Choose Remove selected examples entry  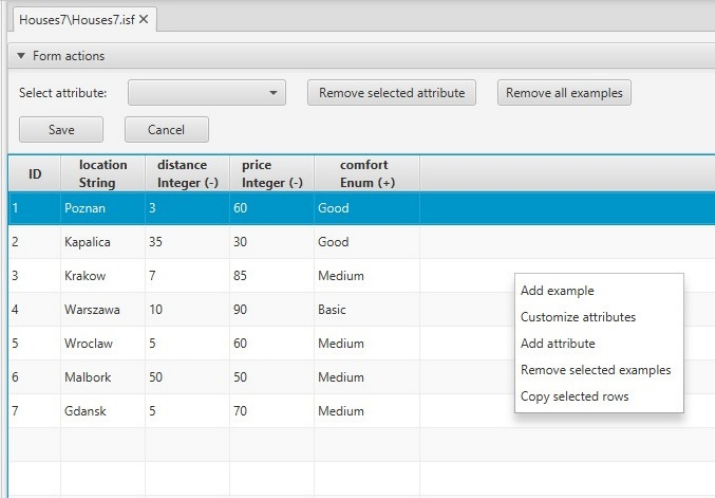point(596,370)
